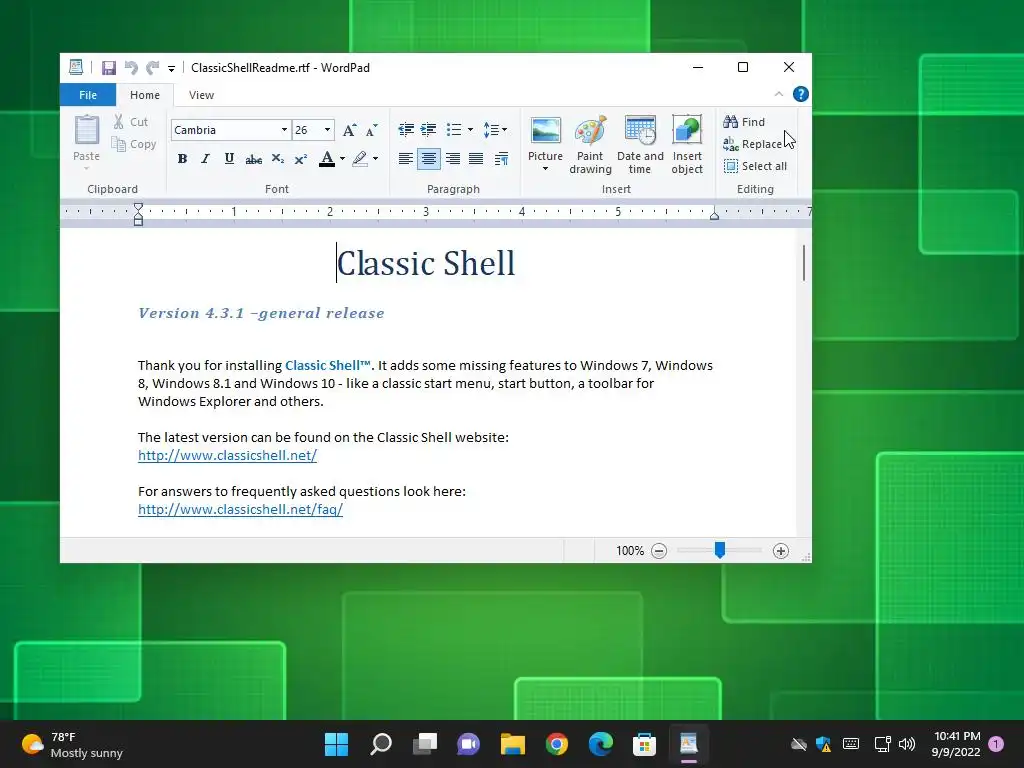Click the Classic Shell heading text
1024x768 pixels.
tap(426, 263)
